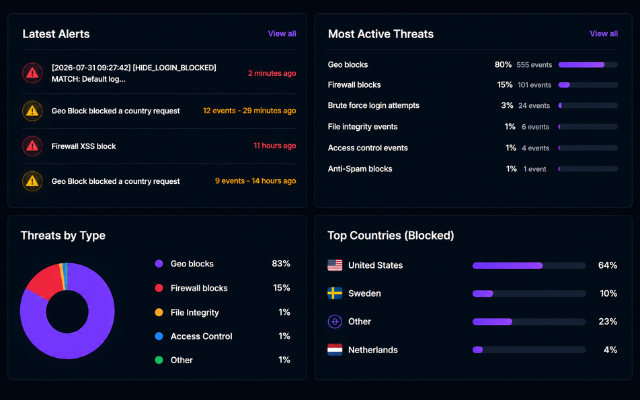Click 'File integrity events' row label
This screenshot has width=640, height=400.
coord(362,127)
